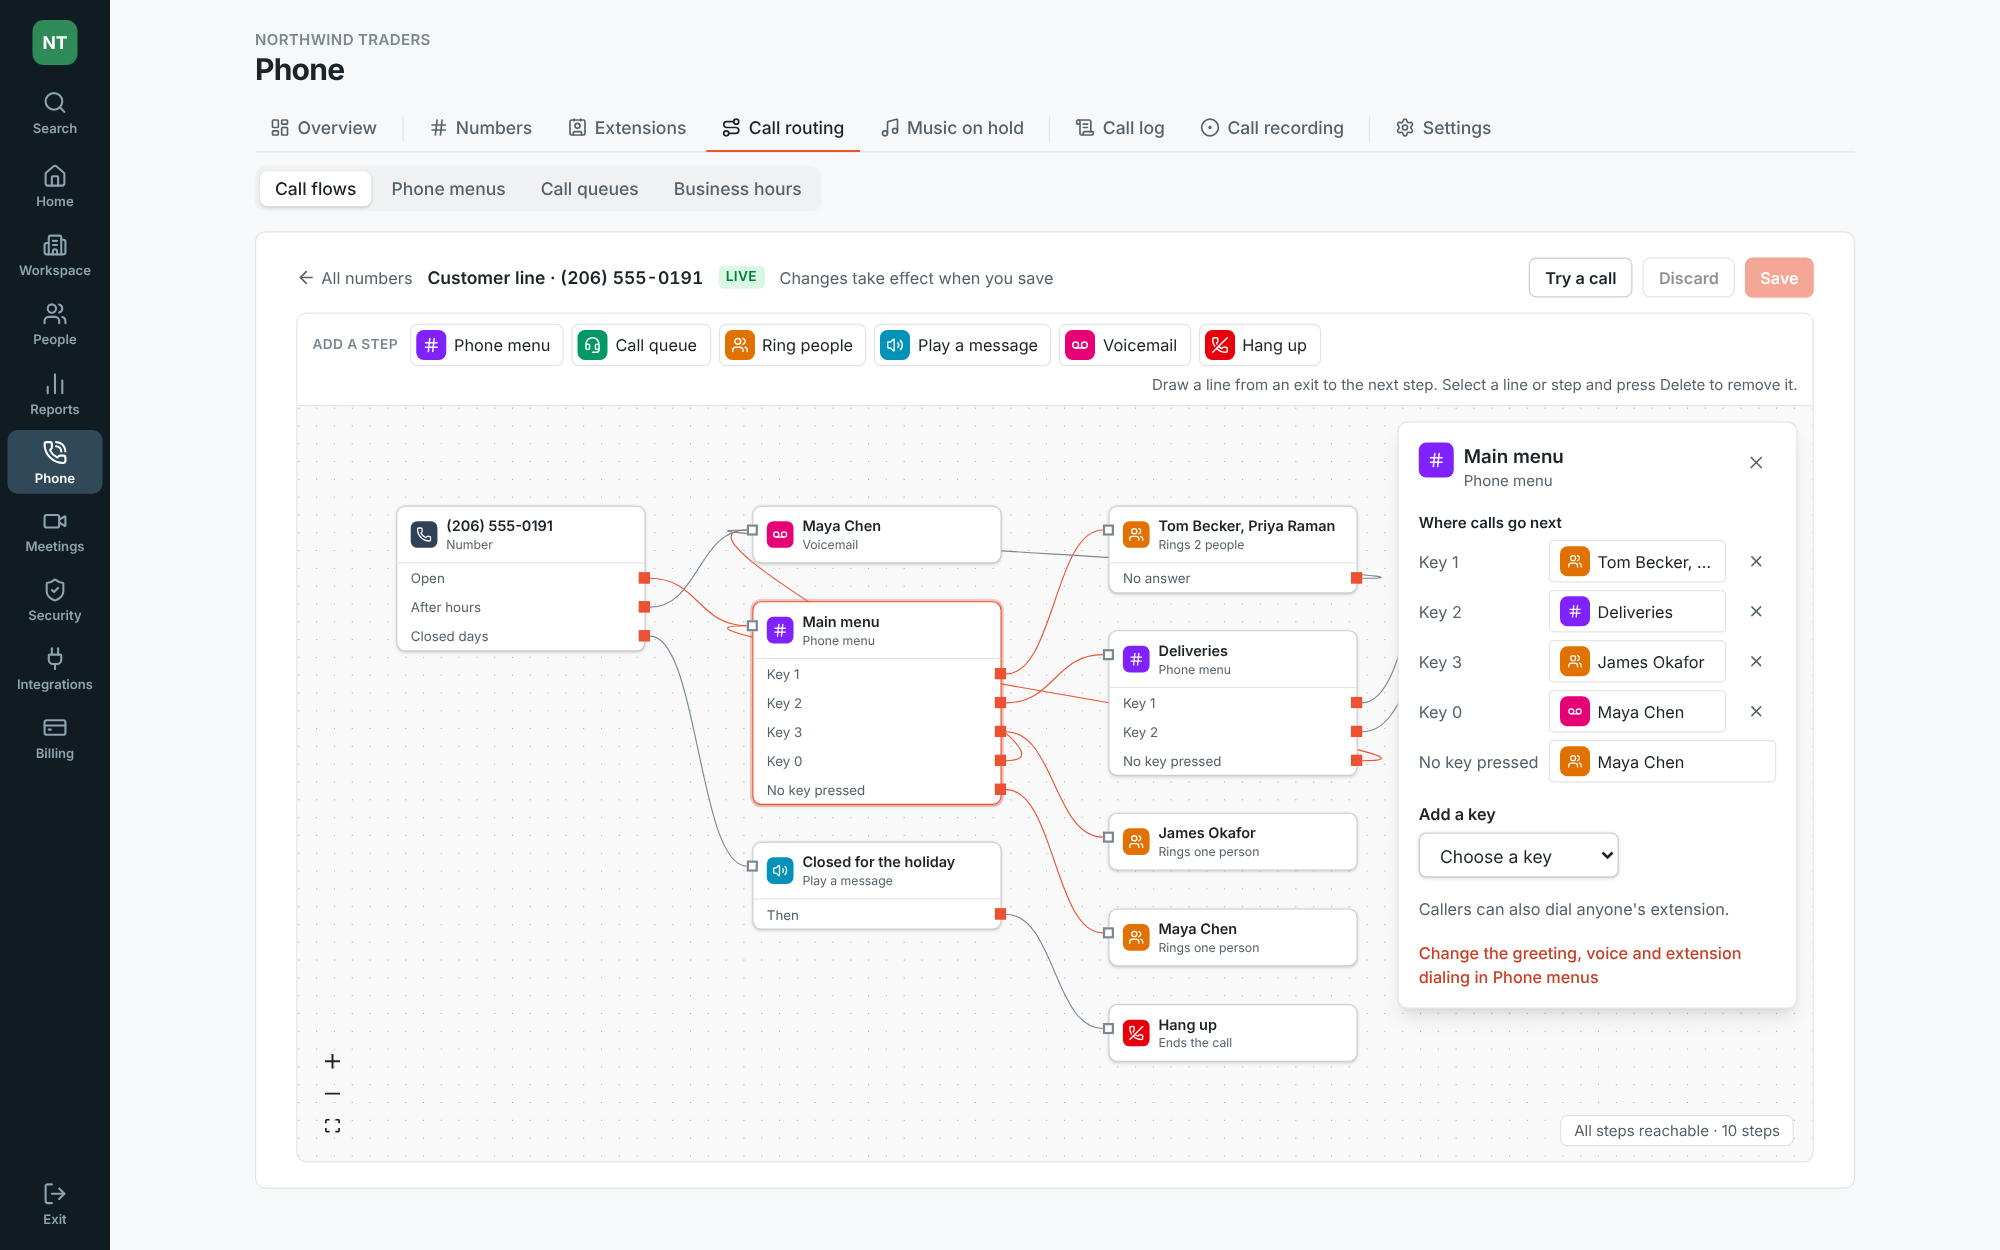This screenshot has height=1250, width=2000.
Task: Remove Key 1 destination
Action: coord(1756,562)
